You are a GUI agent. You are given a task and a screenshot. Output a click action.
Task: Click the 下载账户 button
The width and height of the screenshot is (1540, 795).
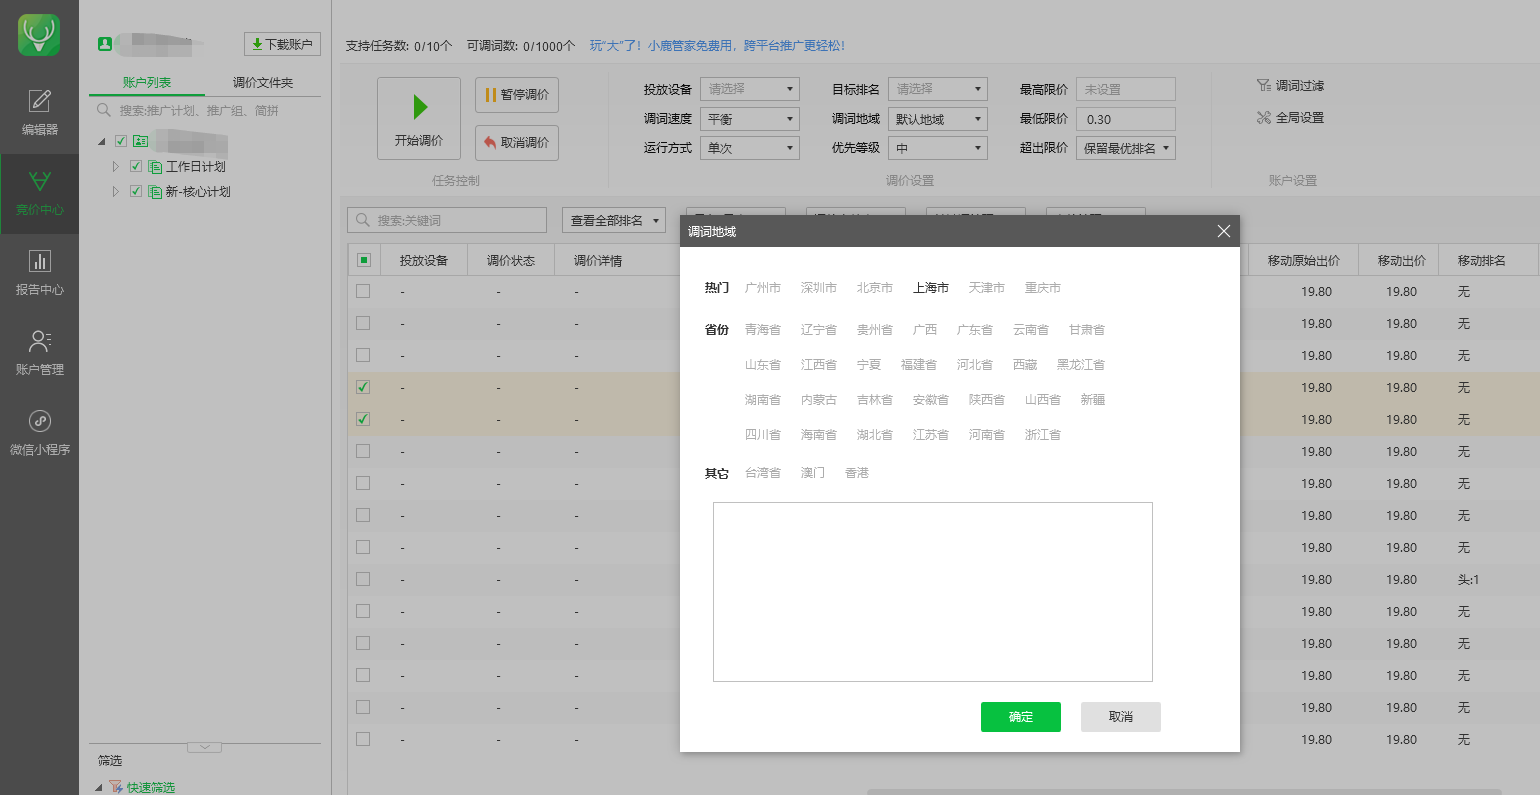click(x=282, y=44)
